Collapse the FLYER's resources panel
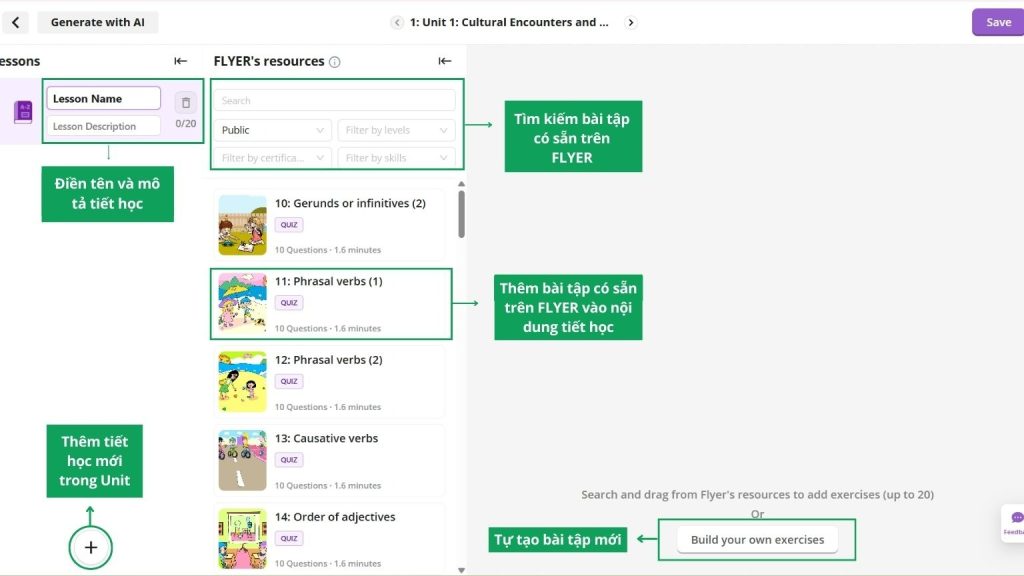 [x=445, y=61]
